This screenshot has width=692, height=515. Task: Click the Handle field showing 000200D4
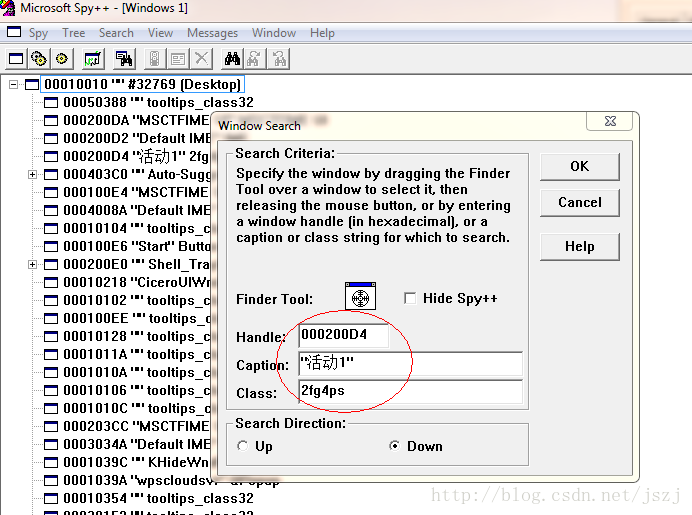343,335
